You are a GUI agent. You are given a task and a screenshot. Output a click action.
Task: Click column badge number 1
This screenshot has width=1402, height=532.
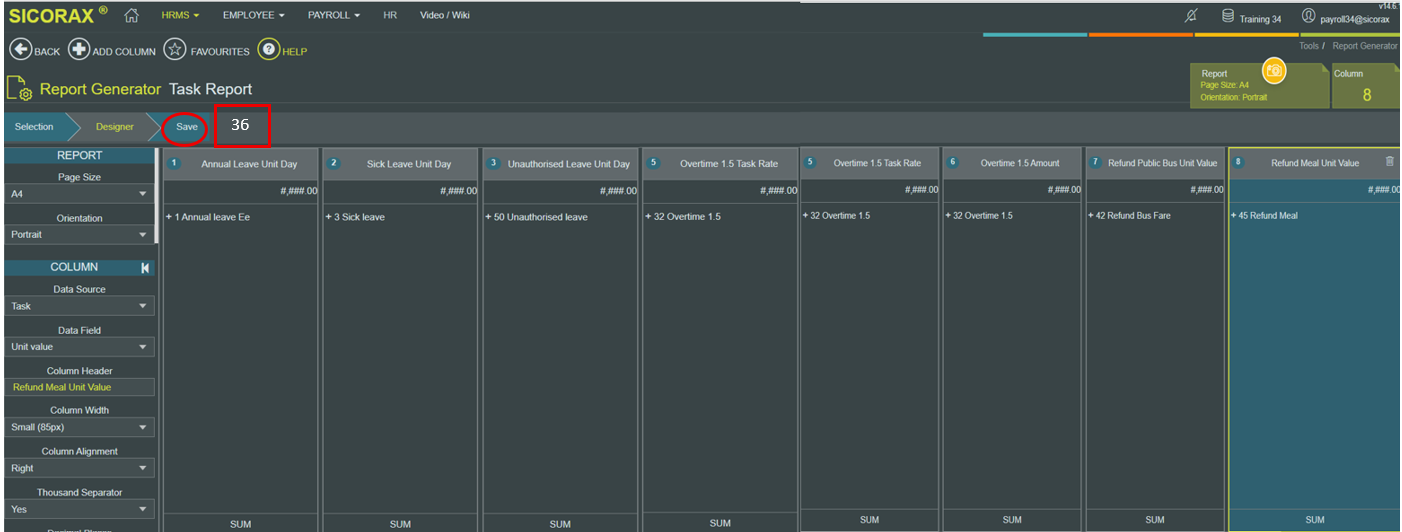pyautogui.click(x=174, y=163)
